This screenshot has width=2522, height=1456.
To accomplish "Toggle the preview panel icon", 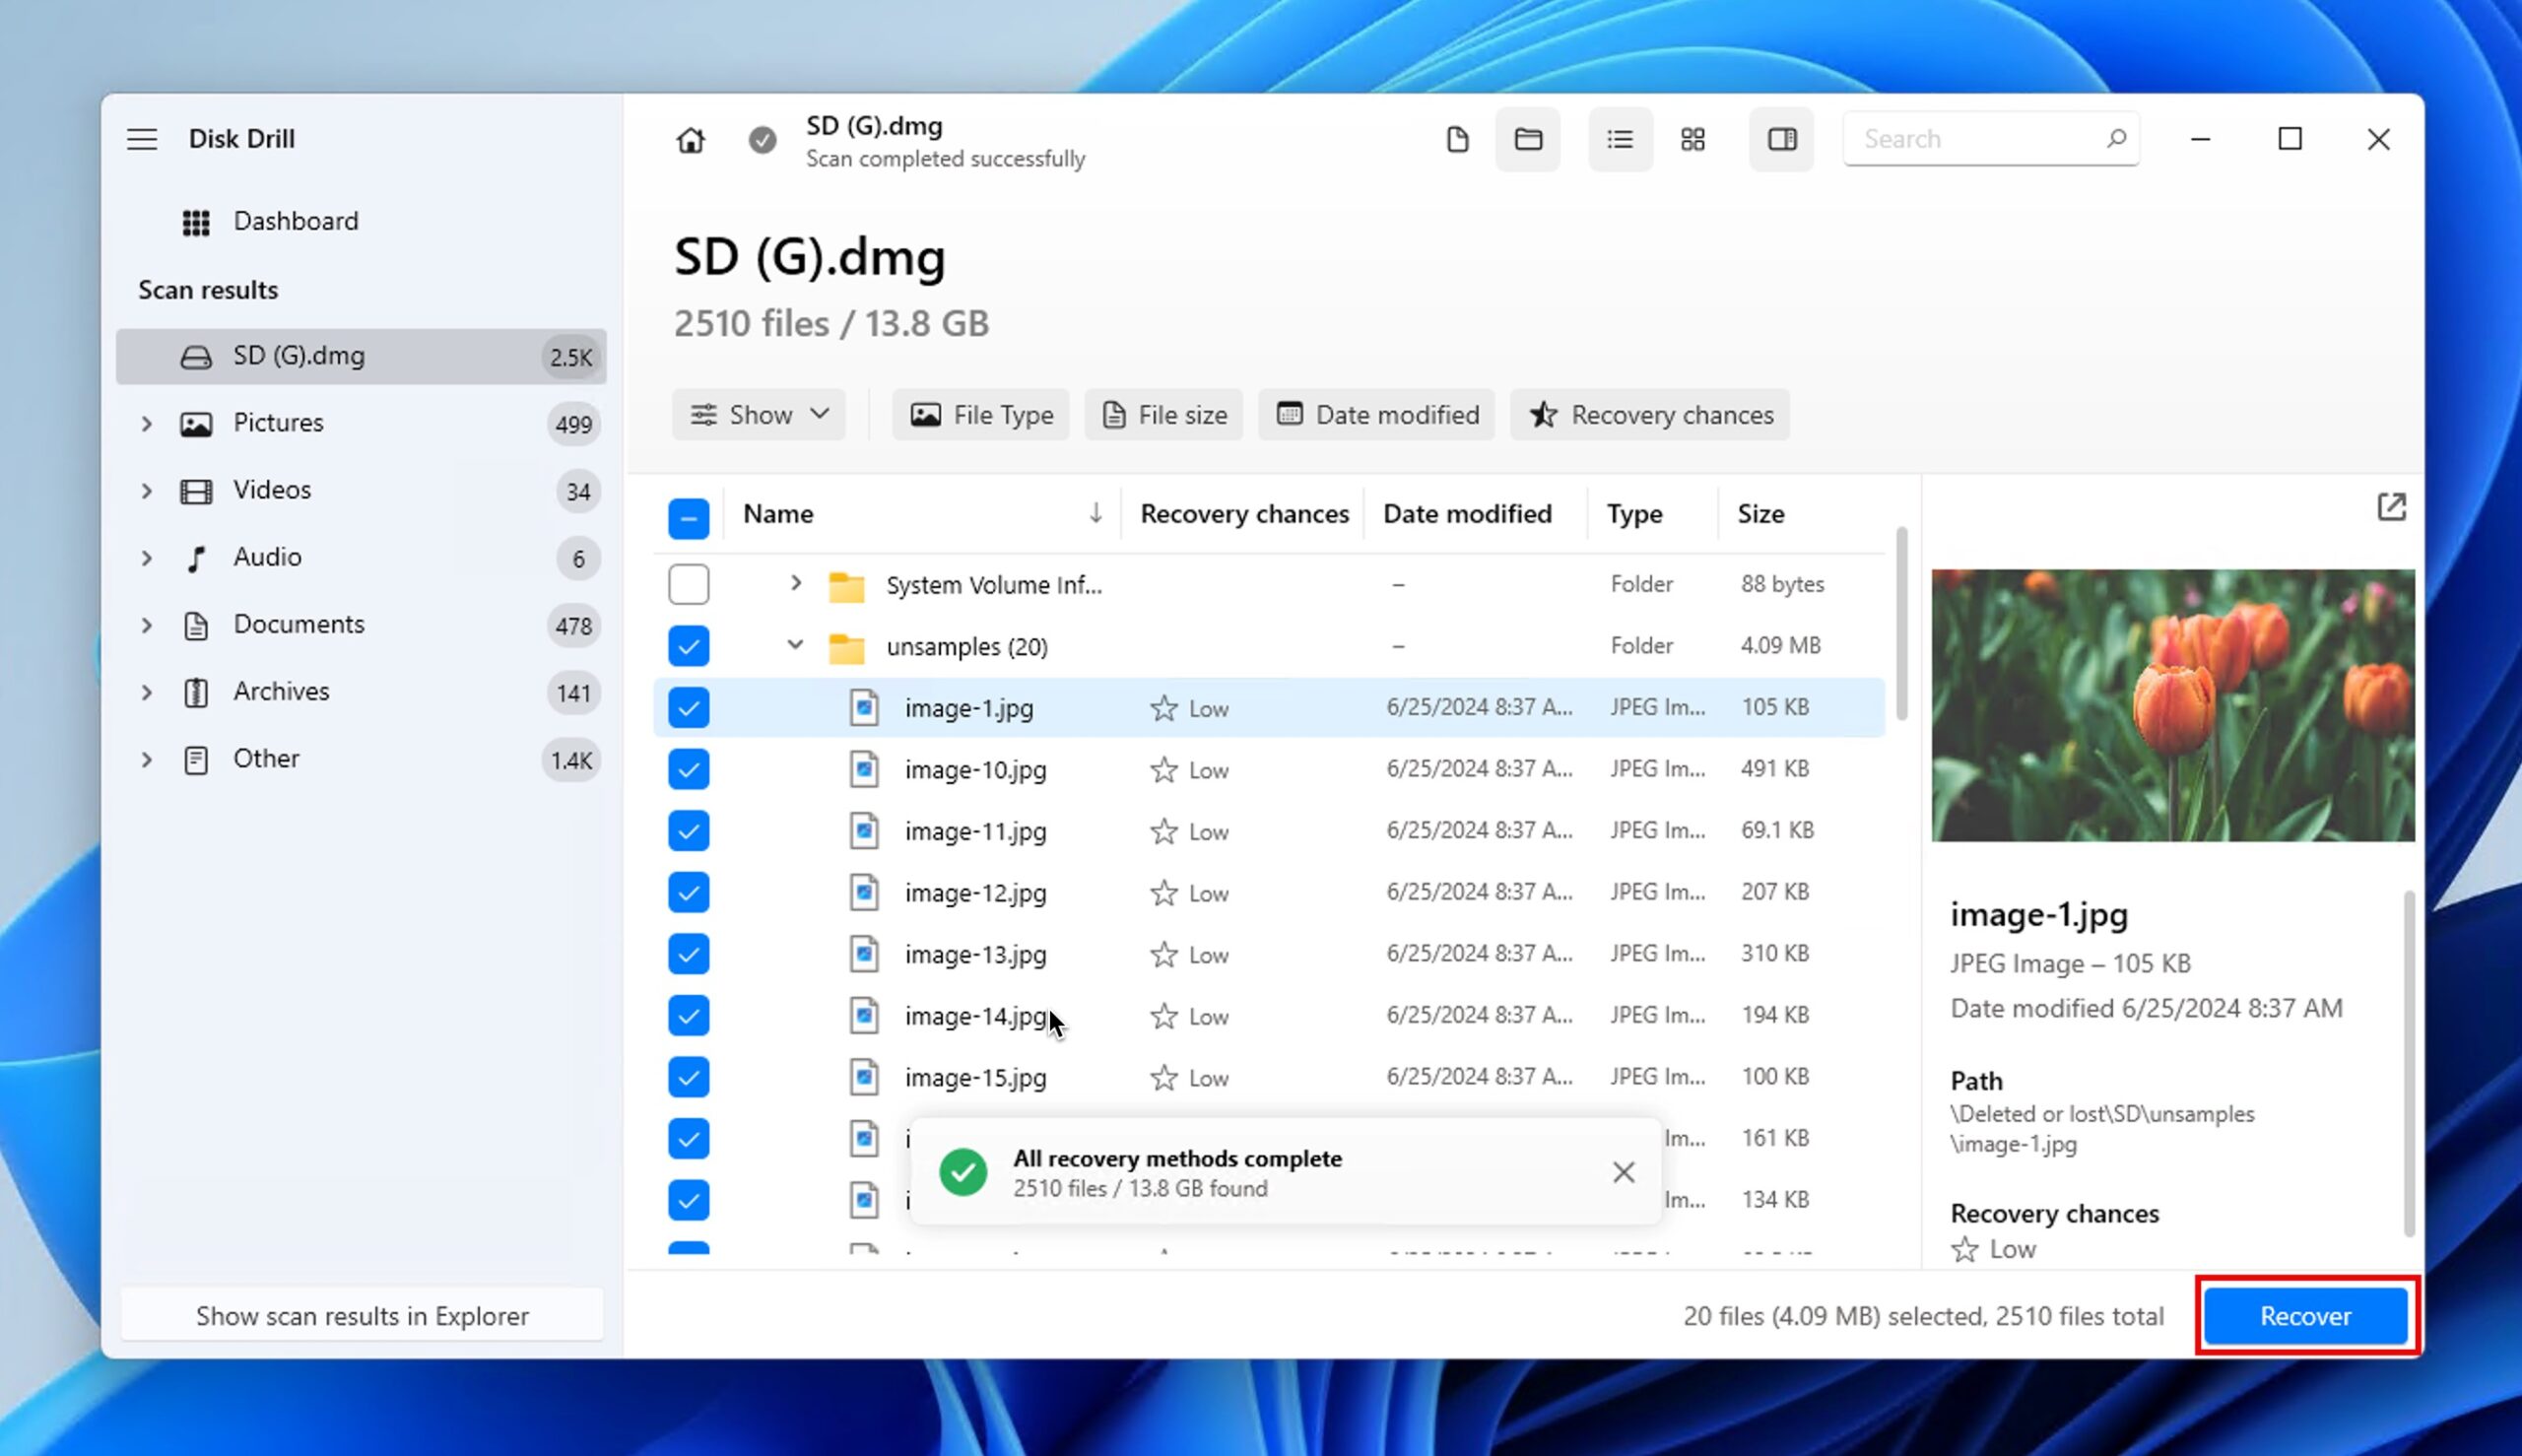I will (1781, 139).
